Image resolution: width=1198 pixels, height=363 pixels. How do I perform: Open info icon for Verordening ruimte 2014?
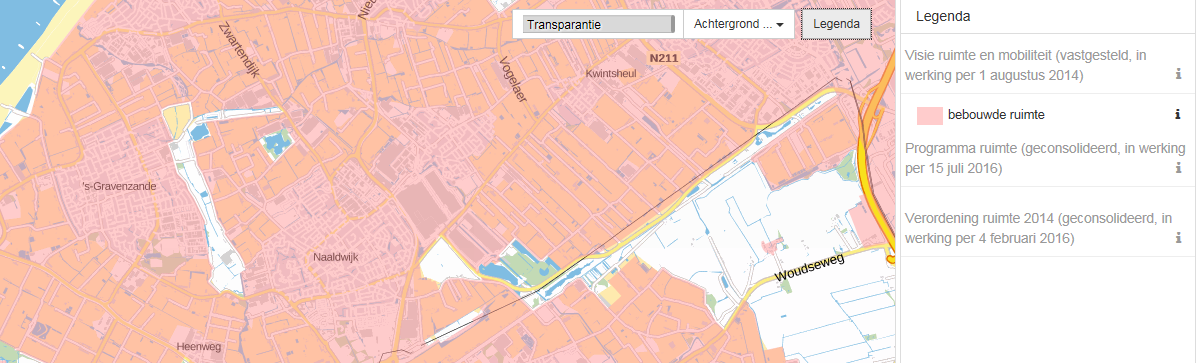click(x=1178, y=238)
